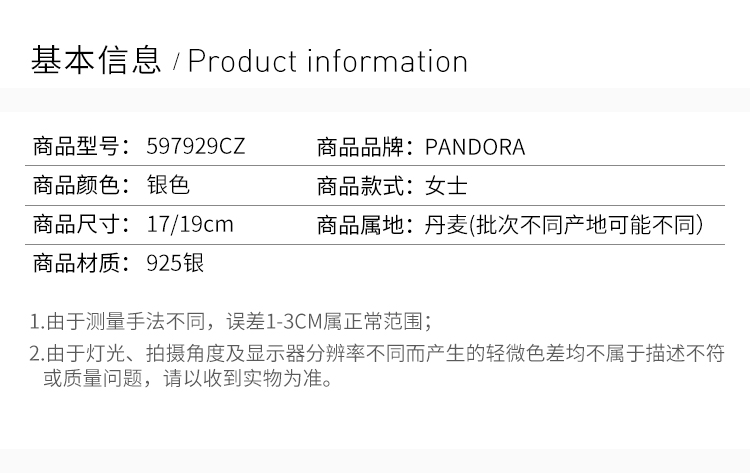750x473 pixels.
Task: Click the PANDORA brand name
Action: [475, 148]
